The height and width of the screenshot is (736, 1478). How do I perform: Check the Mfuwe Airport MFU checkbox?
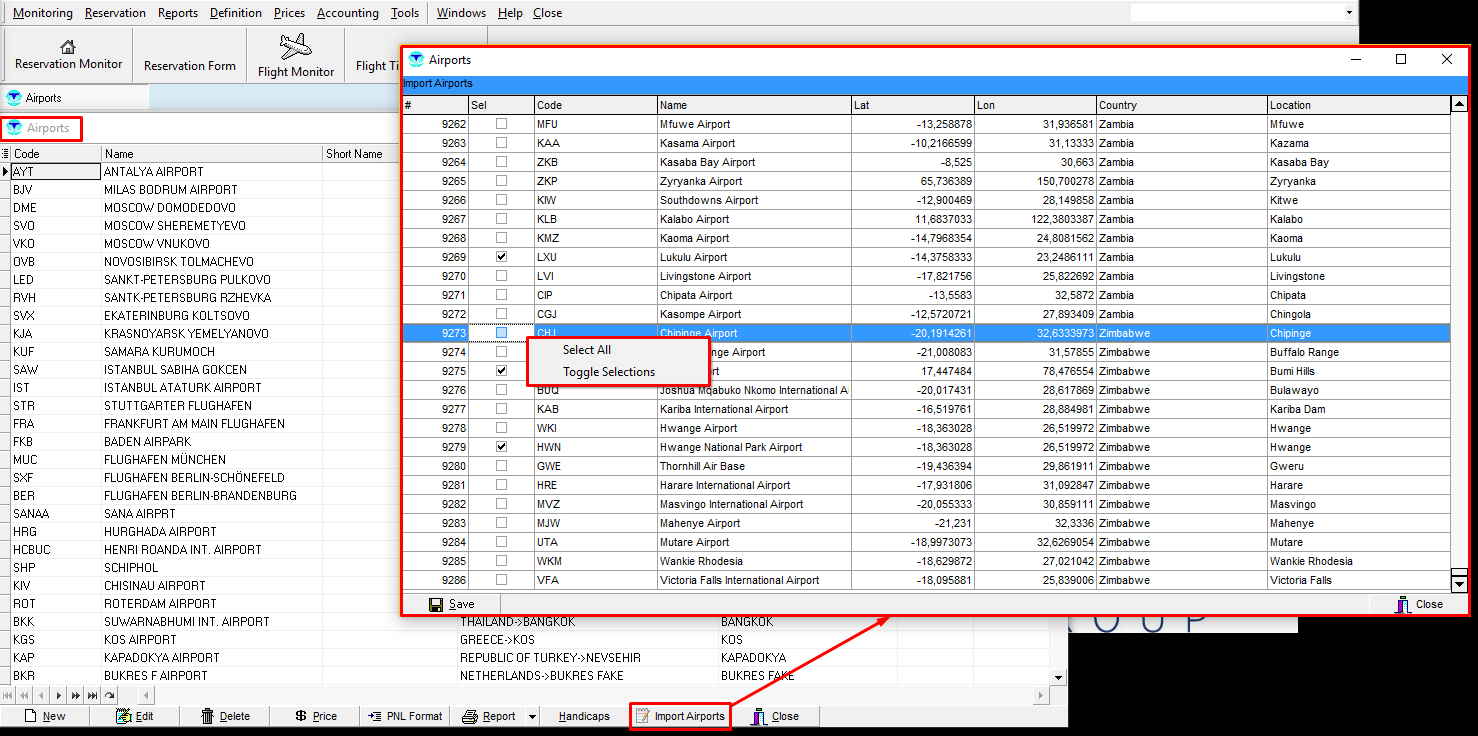[502, 124]
